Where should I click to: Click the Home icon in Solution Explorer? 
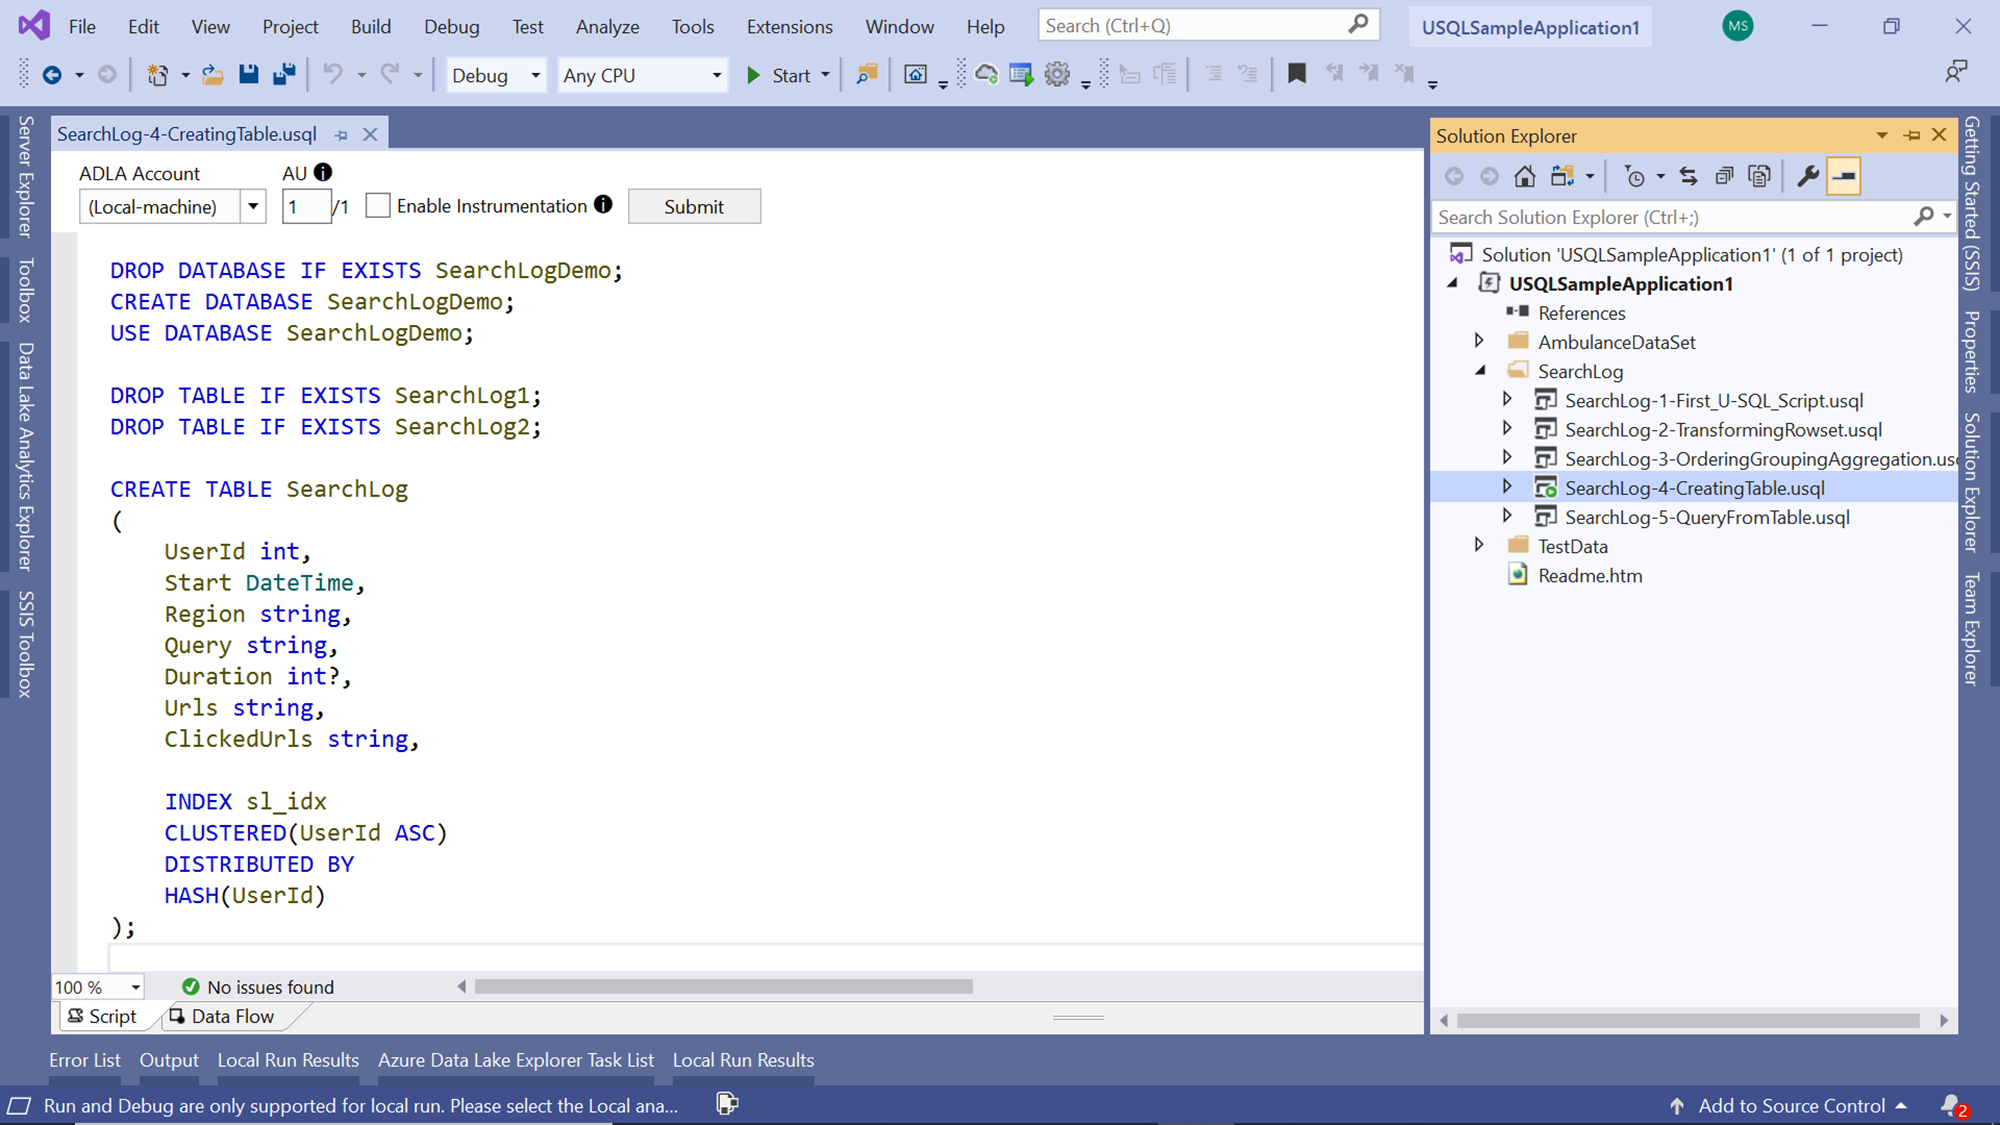pyautogui.click(x=1524, y=177)
